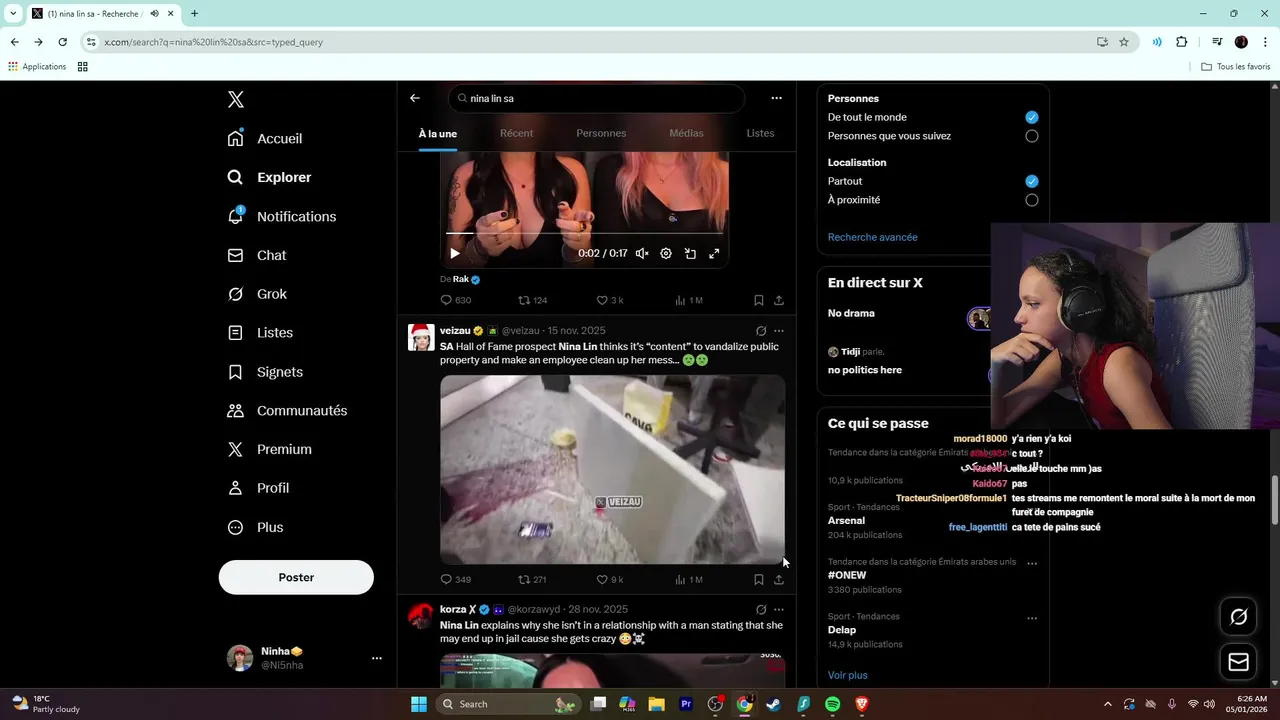This screenshot has width=1280, height=720.
Task: Open Recherche avancée link
Action: 872,237
